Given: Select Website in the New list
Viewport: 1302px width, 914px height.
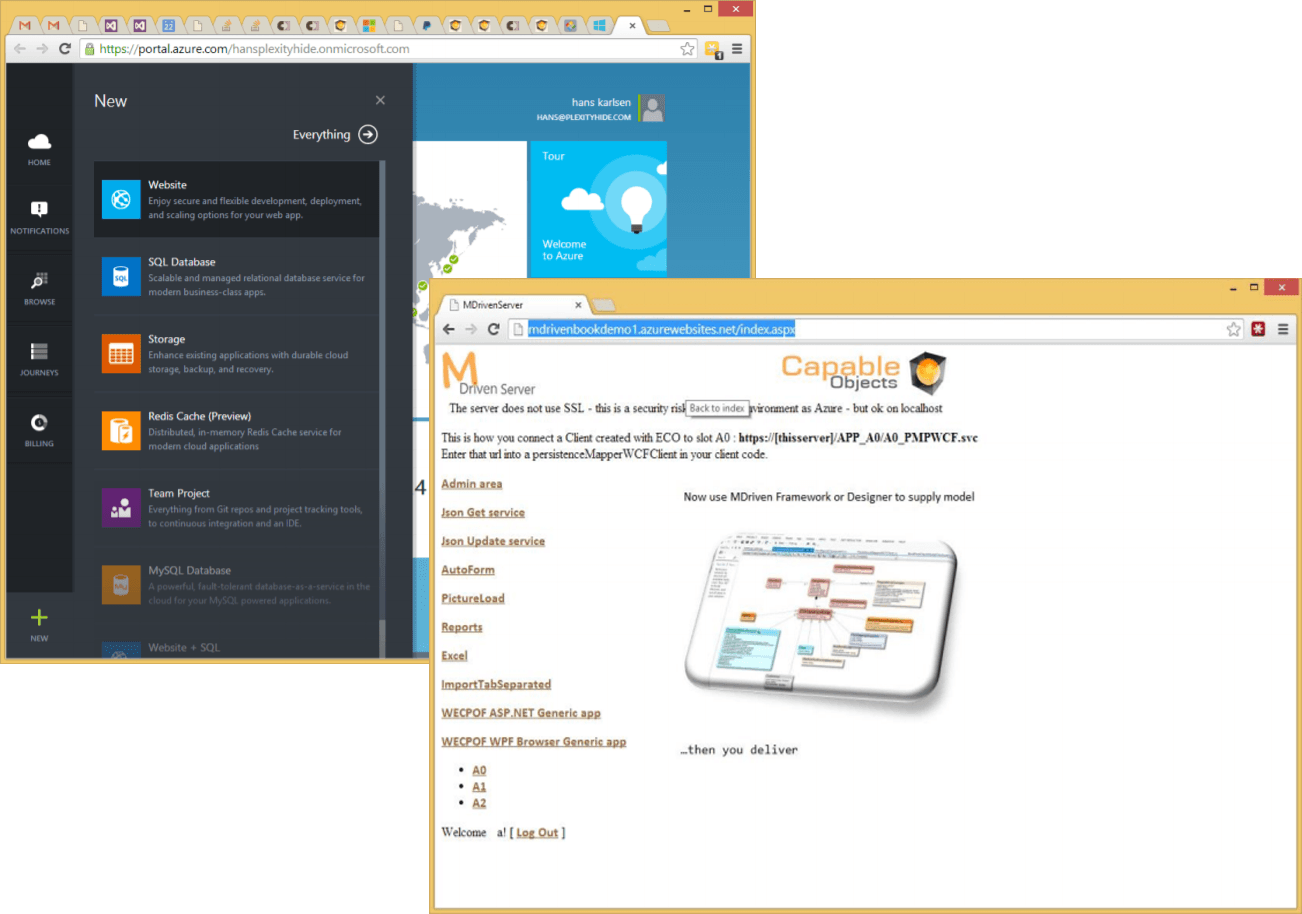Looking at the screenshot, I should [236, 200].
